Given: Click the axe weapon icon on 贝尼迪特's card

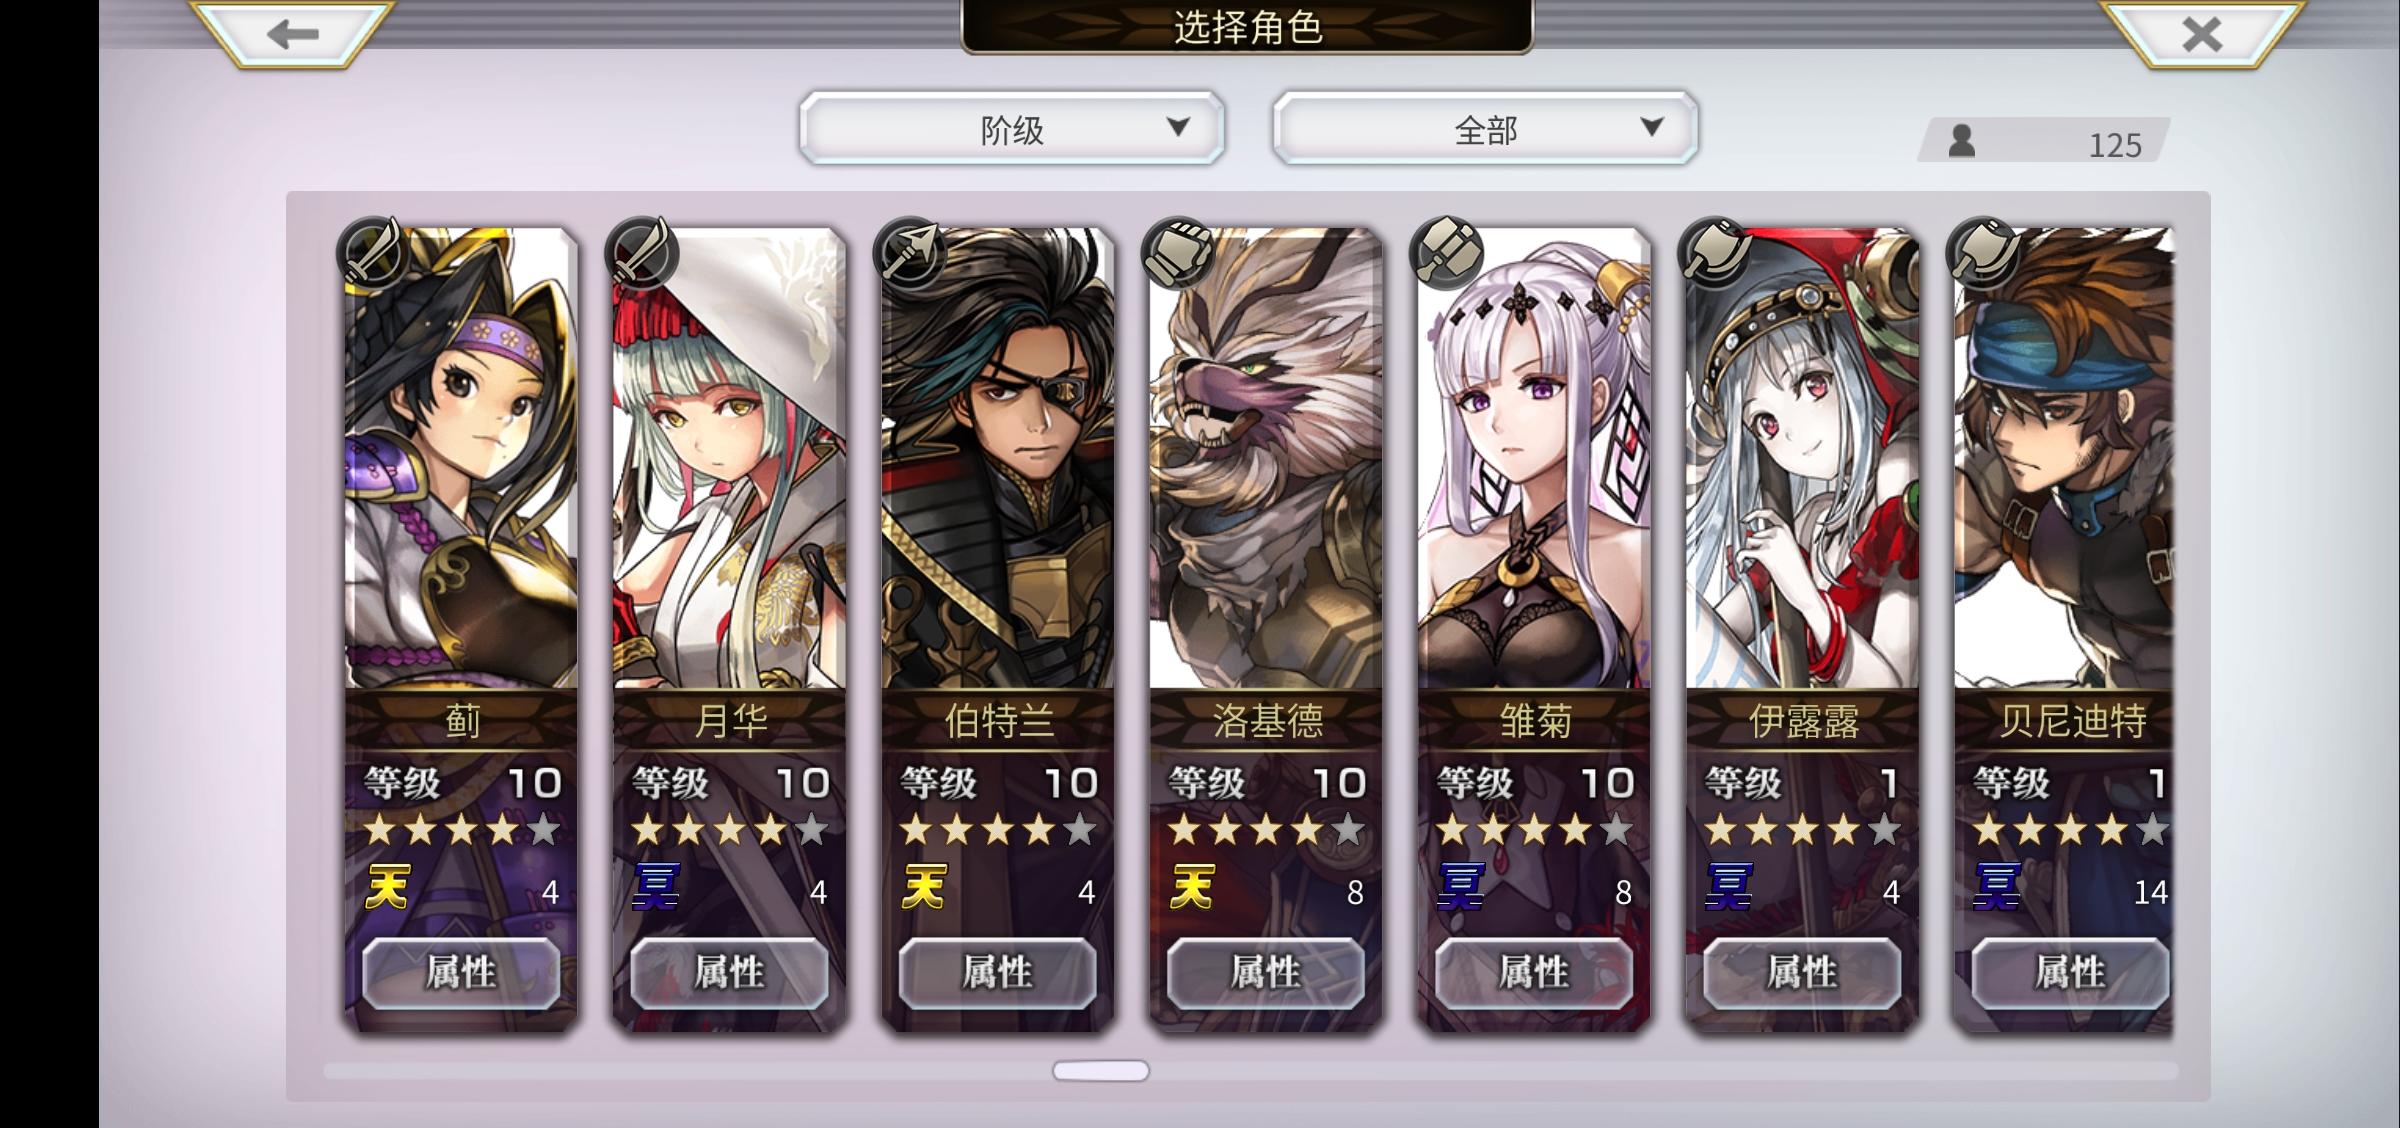Looking at the screenshot, I should click(1983, 253).
